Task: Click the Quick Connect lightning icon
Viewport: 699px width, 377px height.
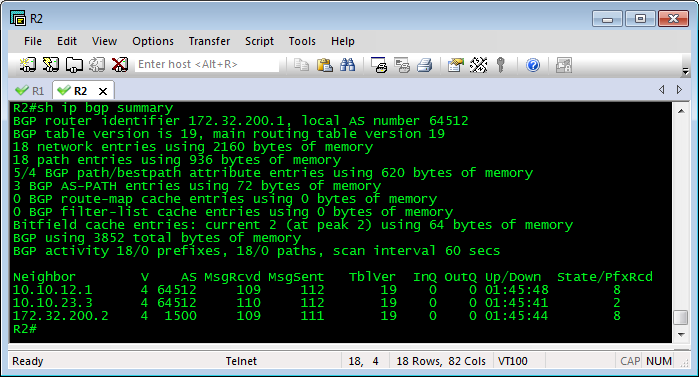Action: [50, 65]
